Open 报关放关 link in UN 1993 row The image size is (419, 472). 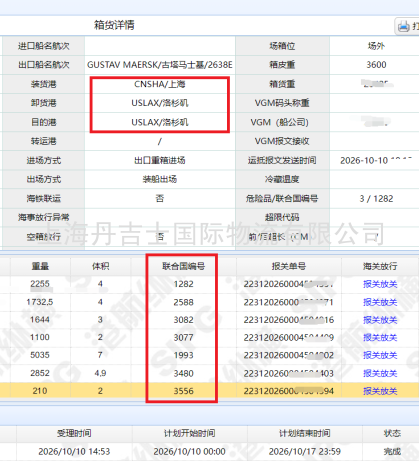(x=380, y=355)
